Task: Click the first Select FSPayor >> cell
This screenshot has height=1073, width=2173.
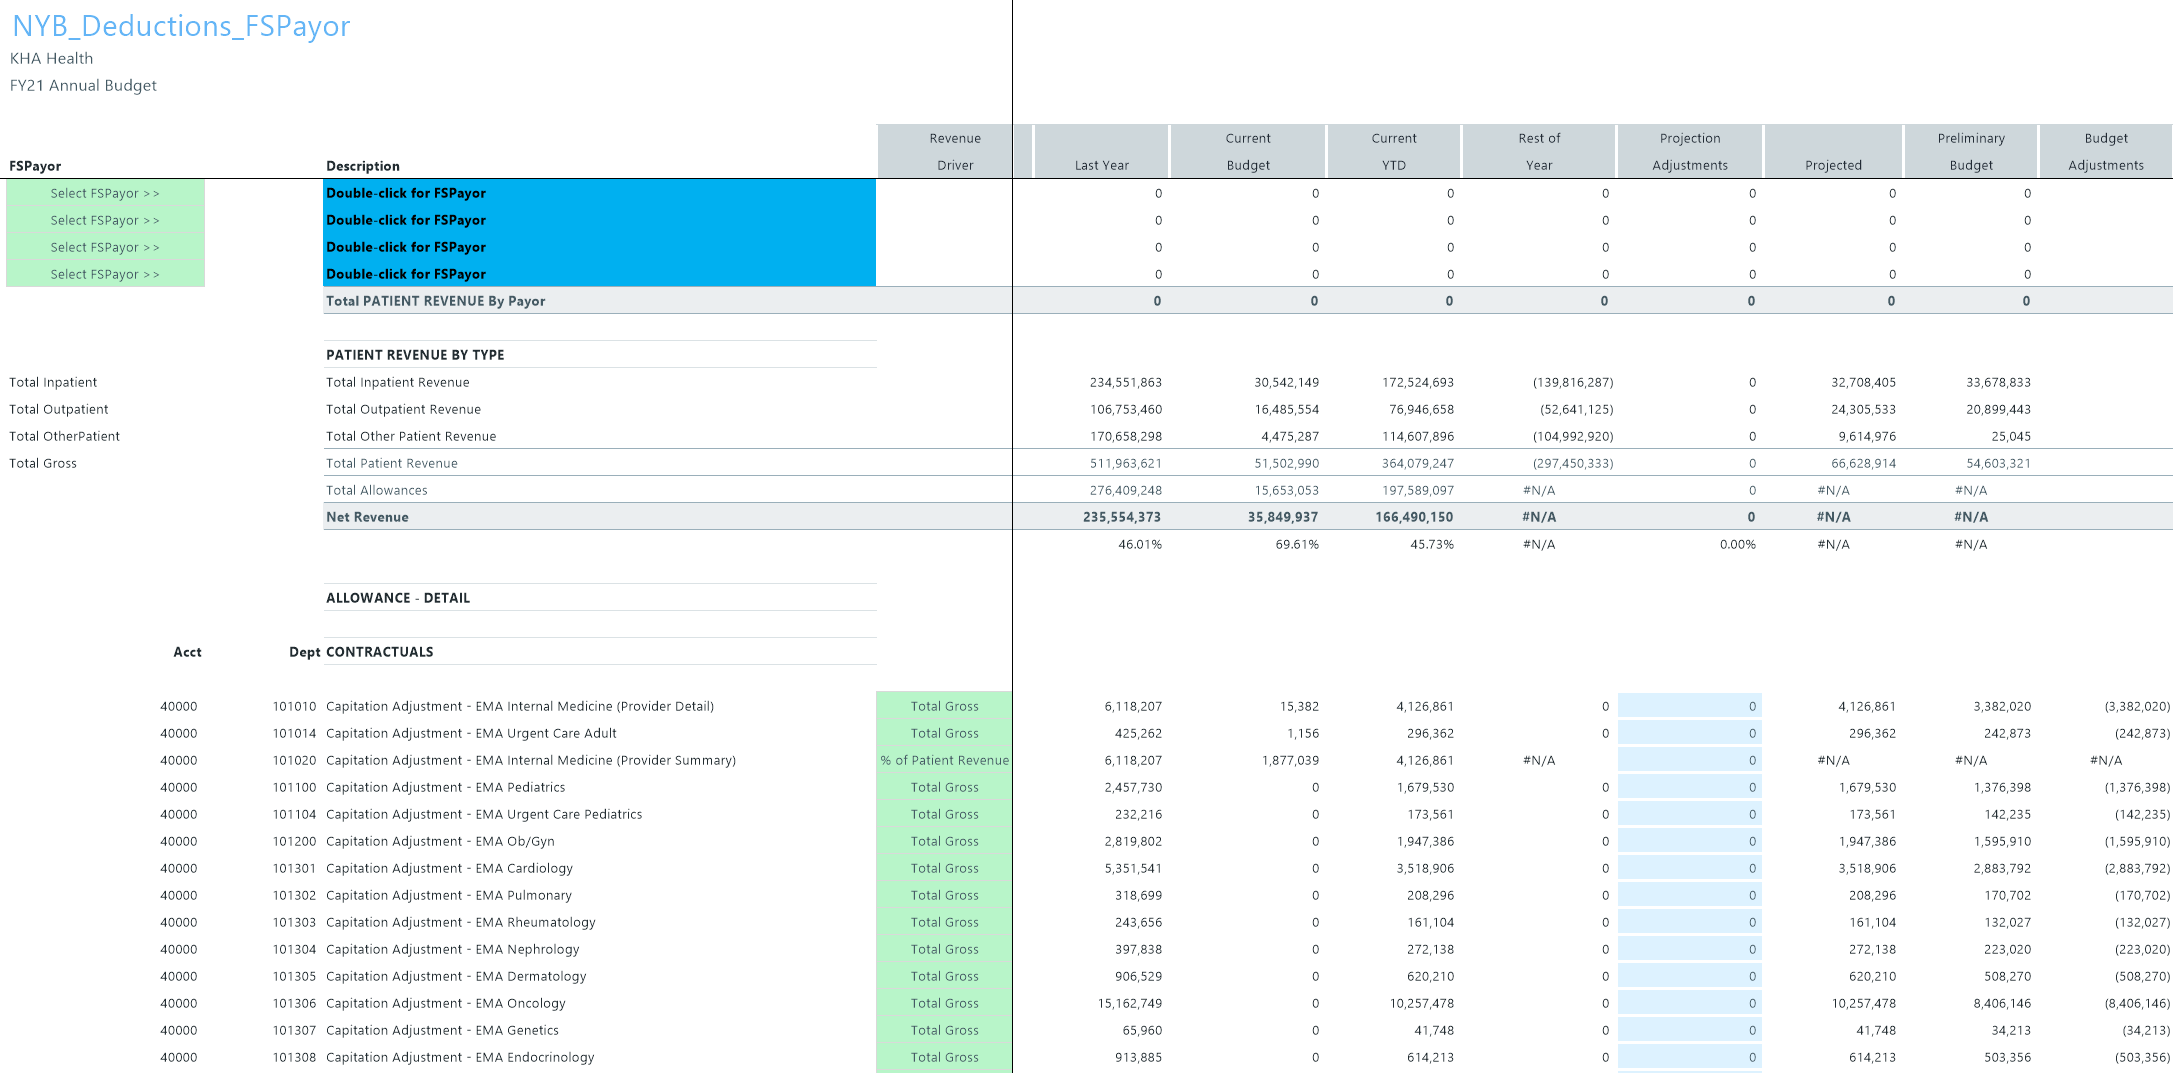Action: pyautogui.click(x=105, y=193)
